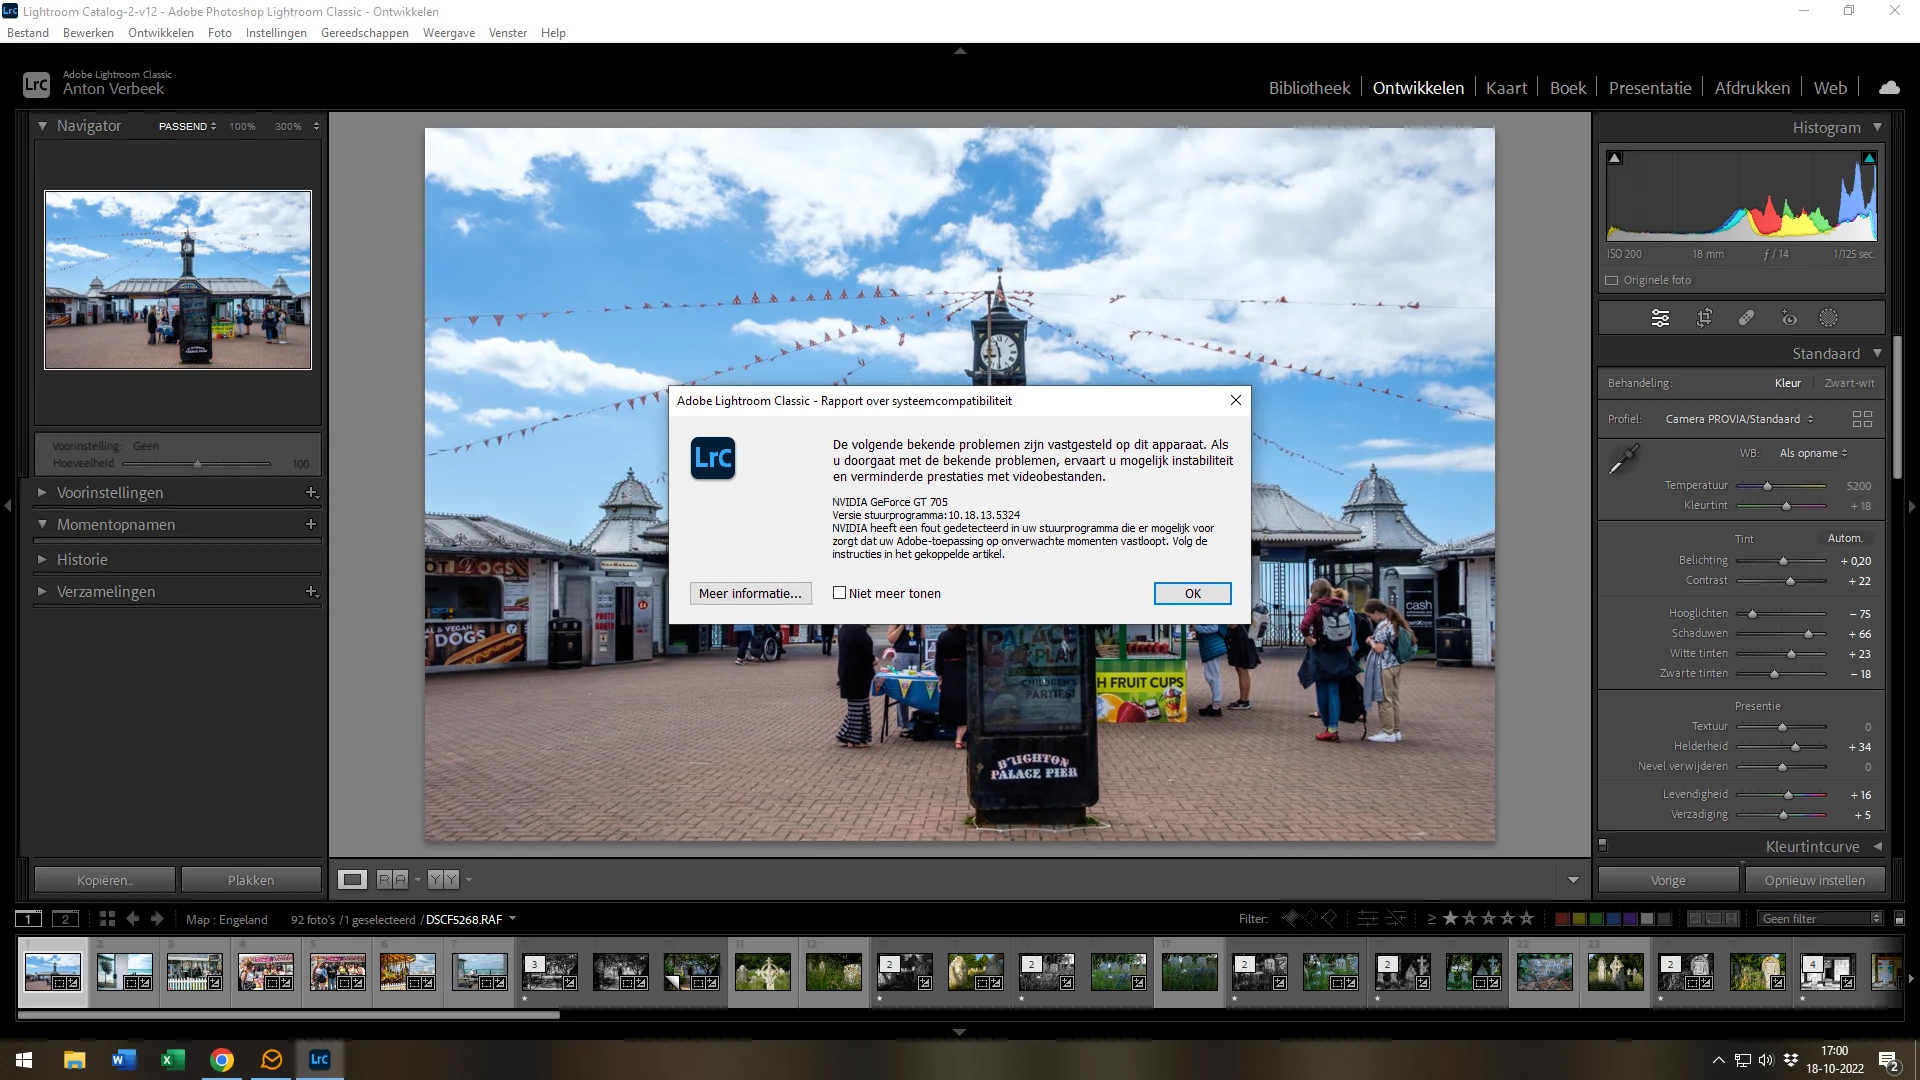This screenshot has height=1080, width=1920.
Task: Check the 'Niet meer tonen' checkbox
Action: click(x=840, y=593)
